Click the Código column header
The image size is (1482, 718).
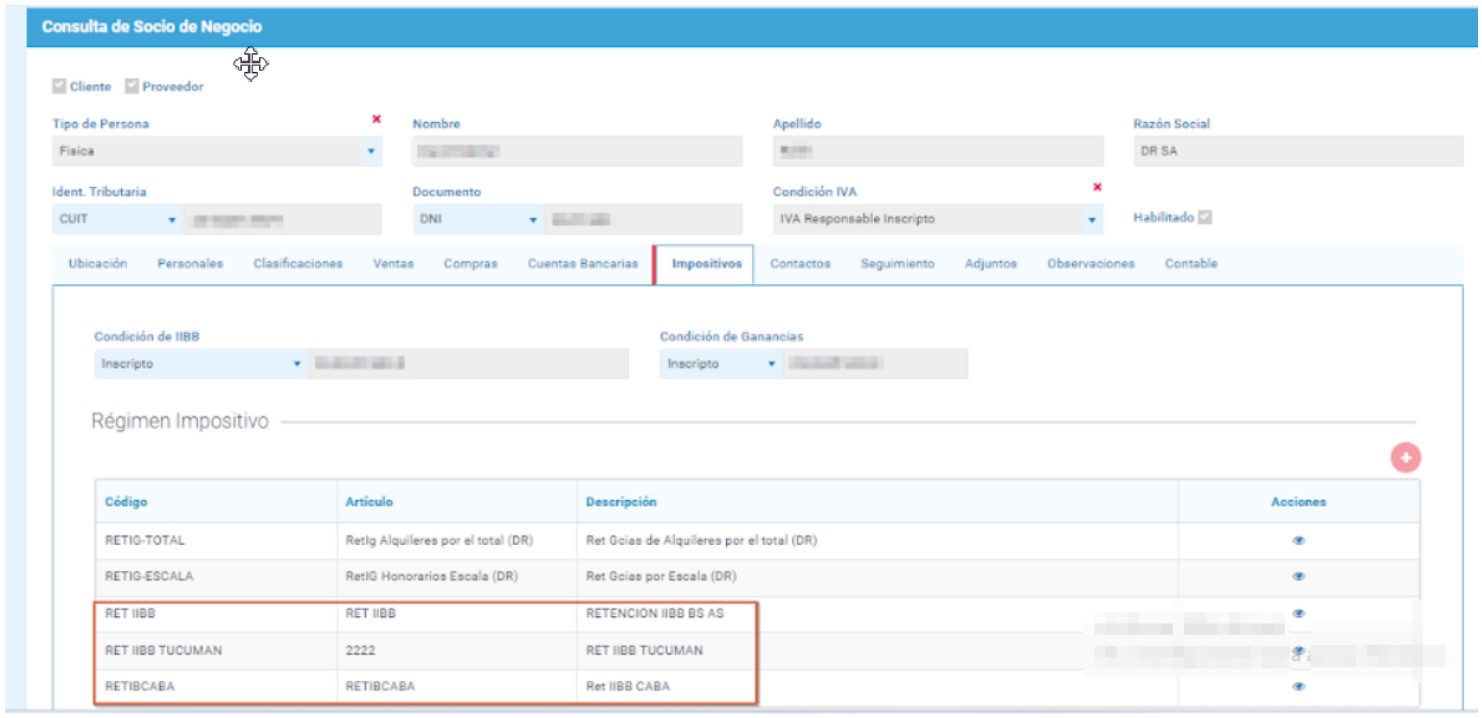pos(126,502)
